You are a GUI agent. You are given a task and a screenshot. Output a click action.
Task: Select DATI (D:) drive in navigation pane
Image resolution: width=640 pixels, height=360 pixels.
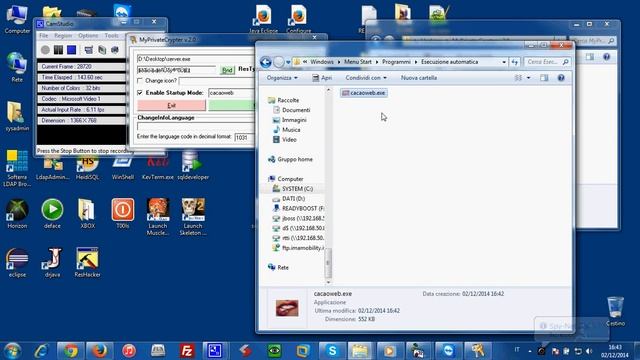point(289,198)
